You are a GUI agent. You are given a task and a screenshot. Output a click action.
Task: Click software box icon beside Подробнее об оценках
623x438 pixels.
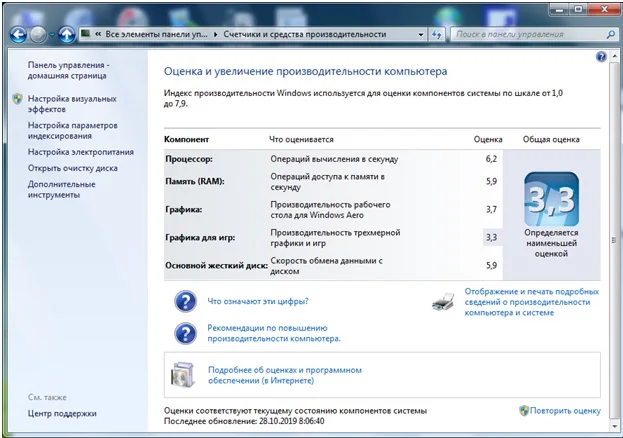click(x=183, y=375)
